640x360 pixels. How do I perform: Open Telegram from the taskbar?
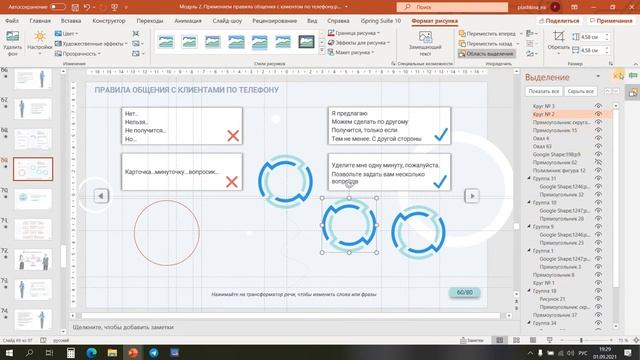pos(154,353)
